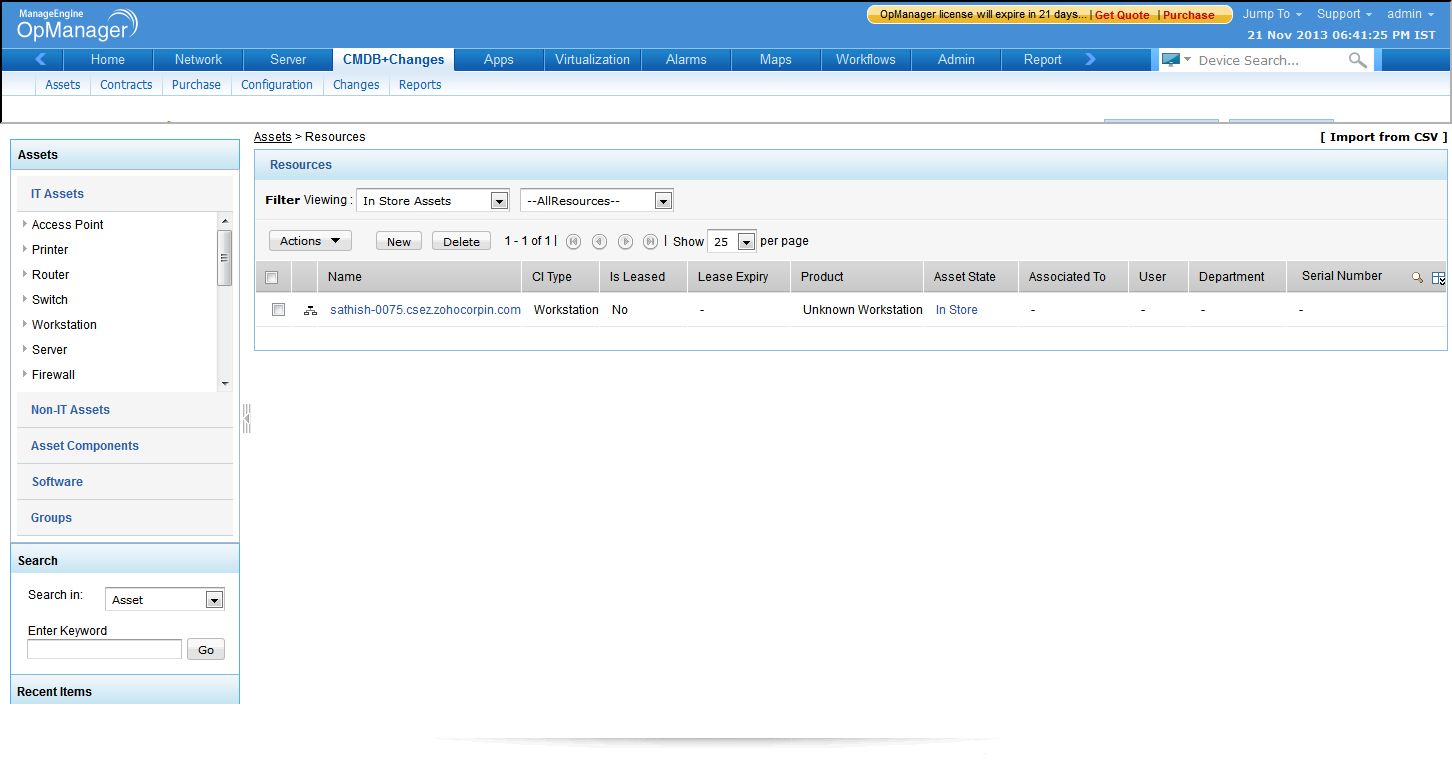This screenshot has height=769, width=1452.
Task: Expand the Printer tree node
Action: click(x=25, y=249)
